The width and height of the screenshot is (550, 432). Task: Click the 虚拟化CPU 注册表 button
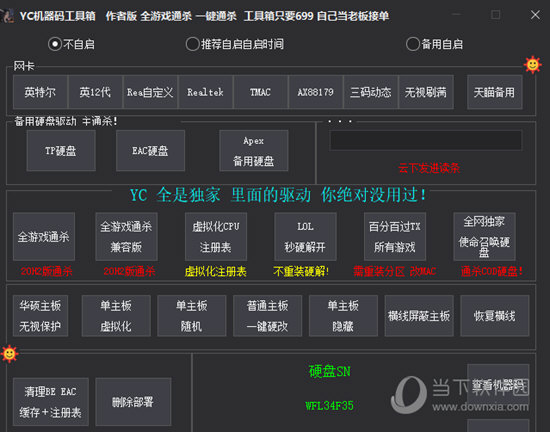point(216,236)
